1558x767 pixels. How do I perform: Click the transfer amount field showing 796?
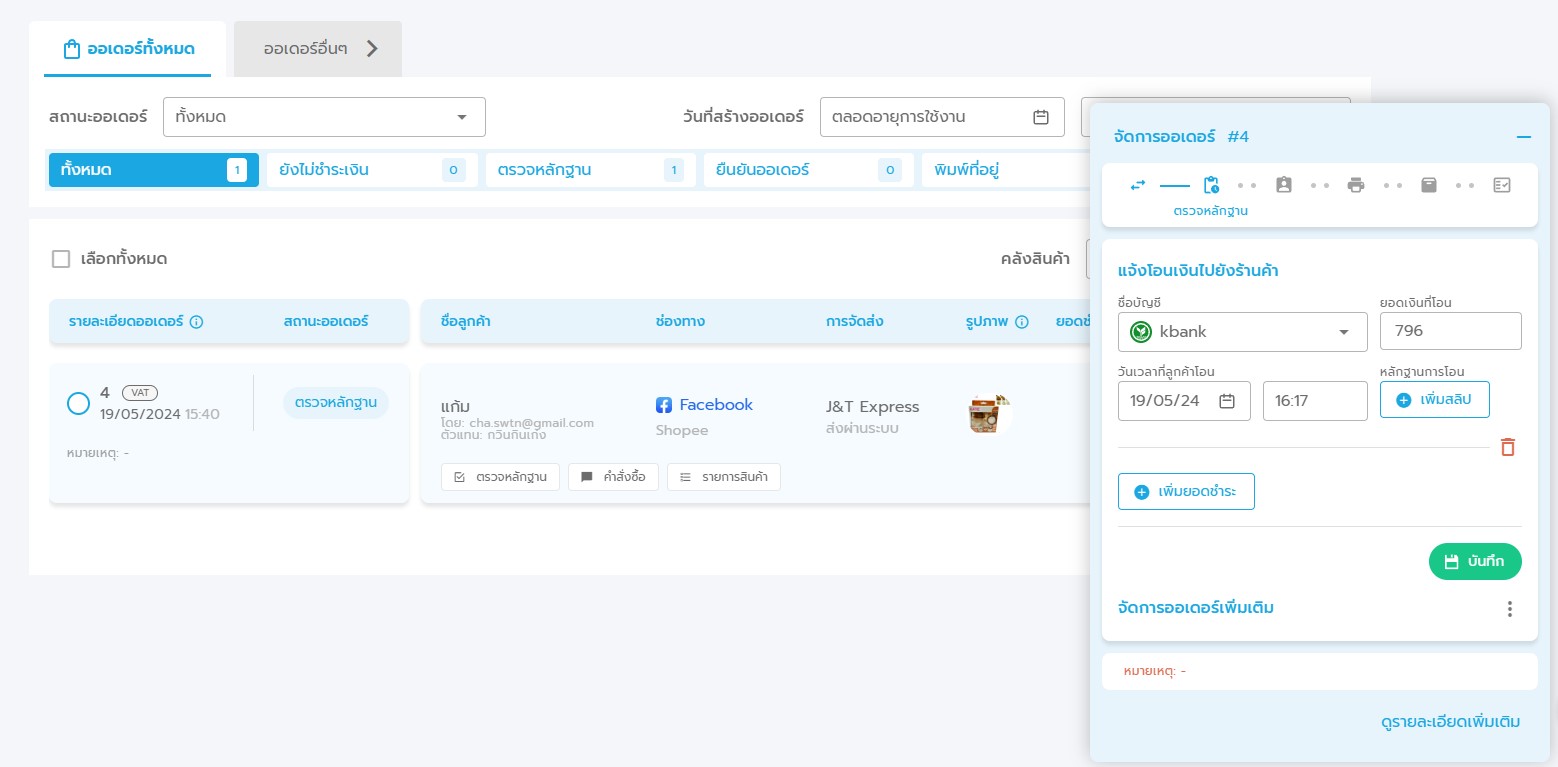1450,331
